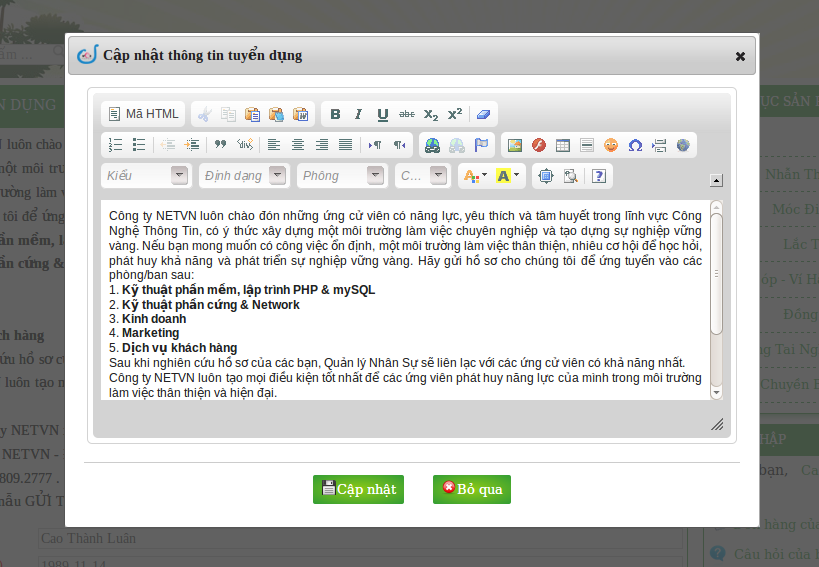The width and height of the screenshot is (819, 567).
Task: Insert a numbered list
Action: click(115, 145)
